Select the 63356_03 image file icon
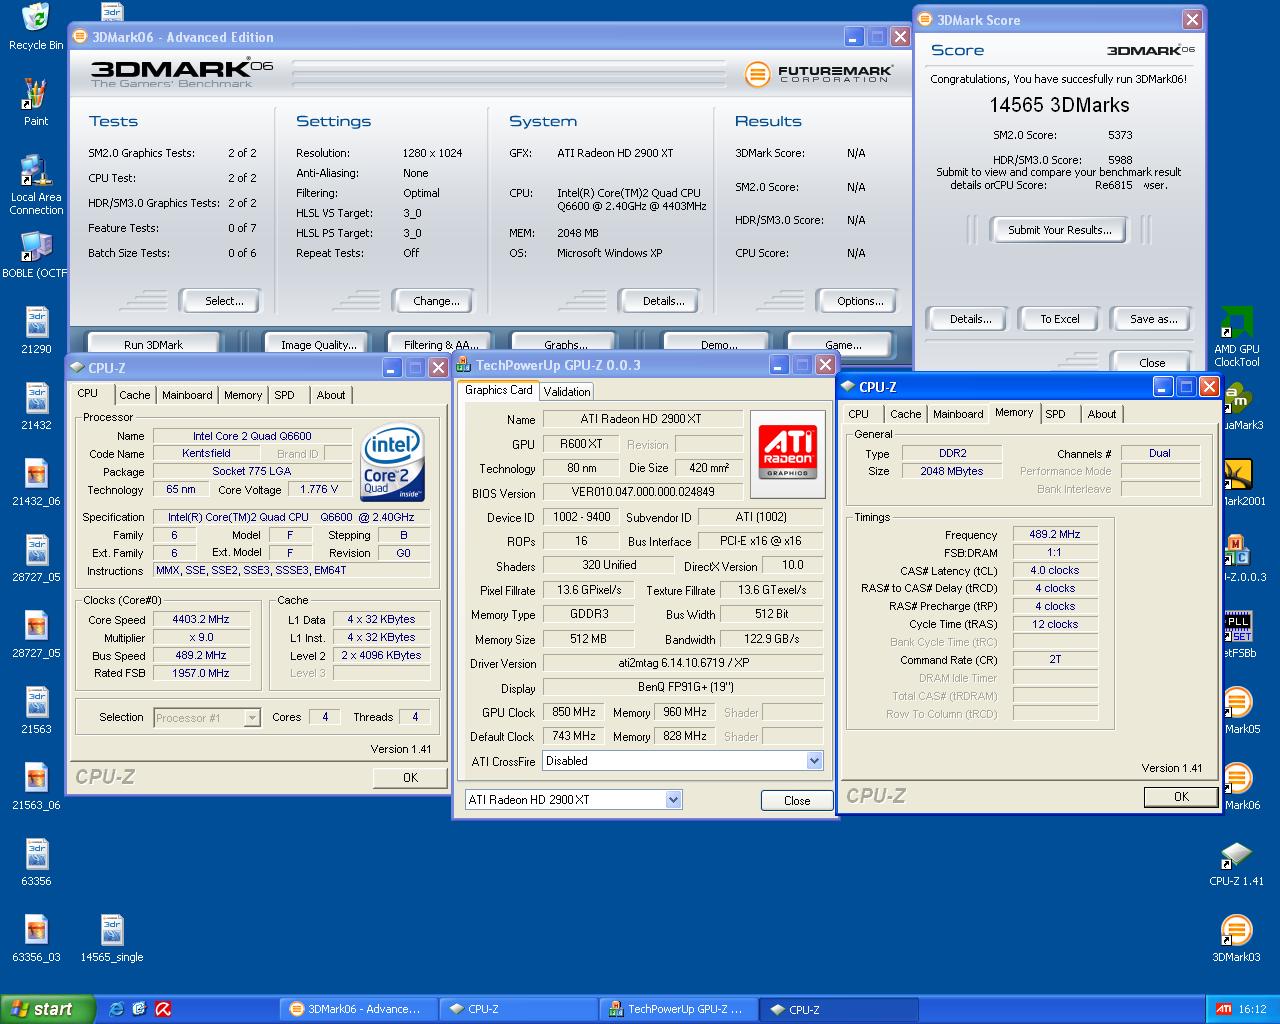Viewport: 1280px width, 1024px height. pyautogui.click(x=36, y=940)
